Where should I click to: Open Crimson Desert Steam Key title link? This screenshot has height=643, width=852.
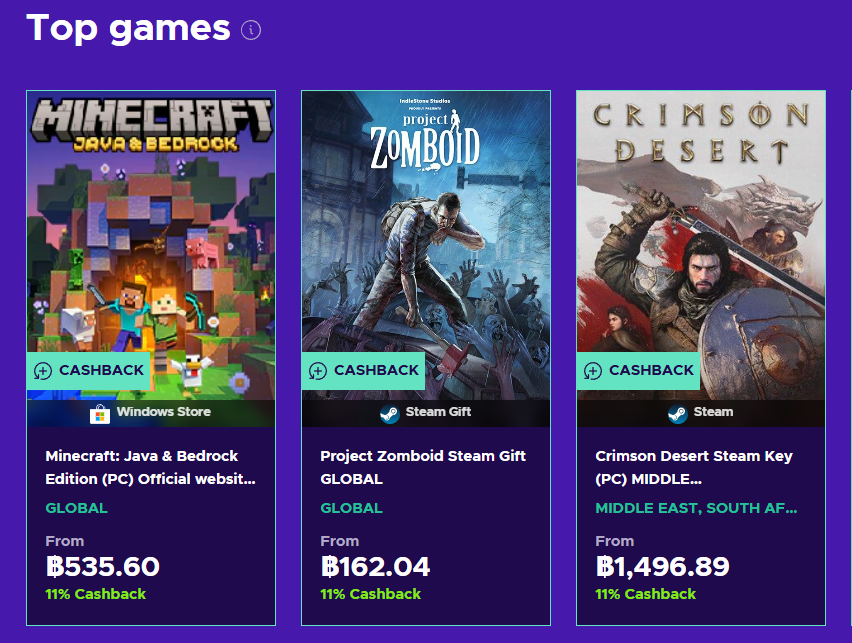point(694,467)
